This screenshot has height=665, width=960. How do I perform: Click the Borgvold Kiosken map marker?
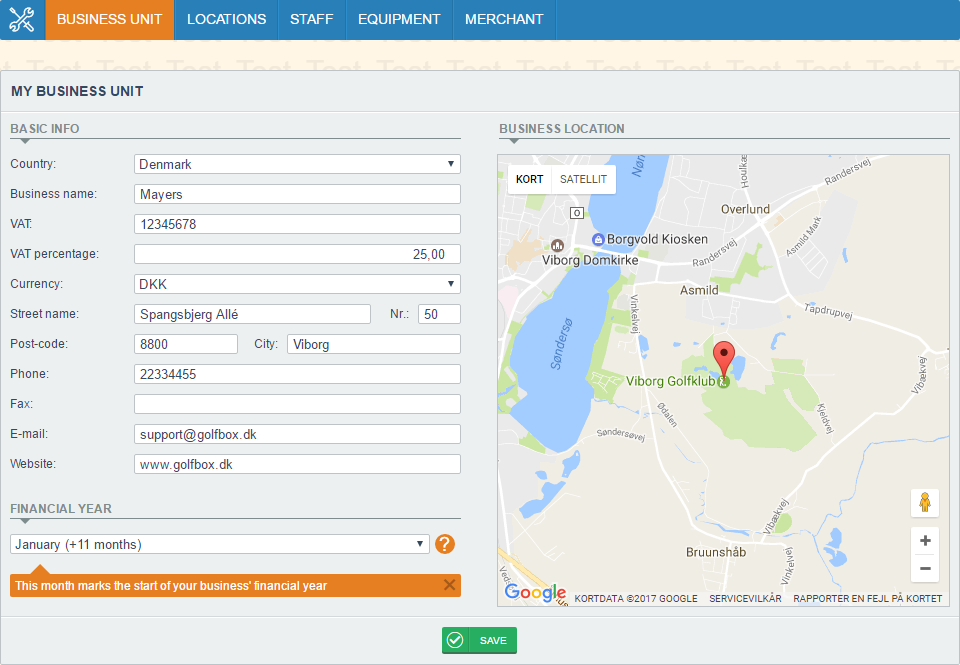pos(598,239)
